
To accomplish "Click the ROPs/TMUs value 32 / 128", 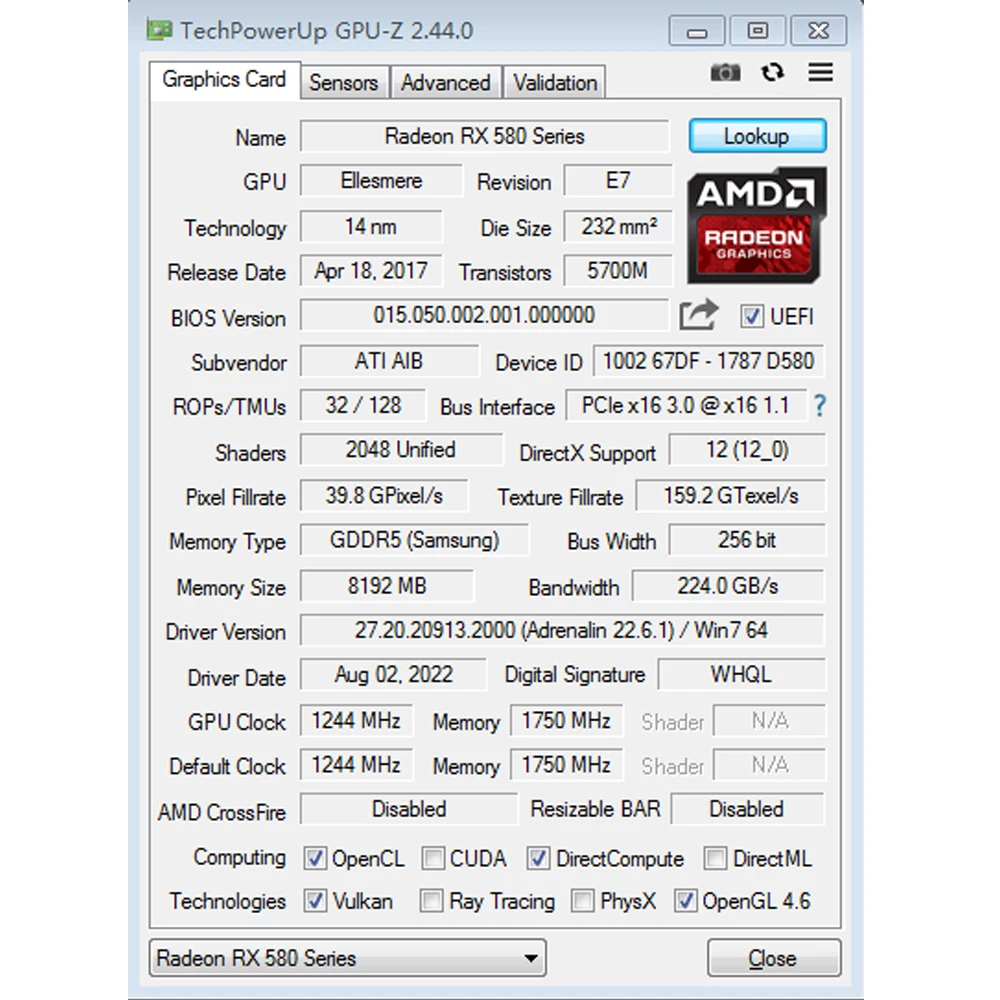I will coord(363,406).
